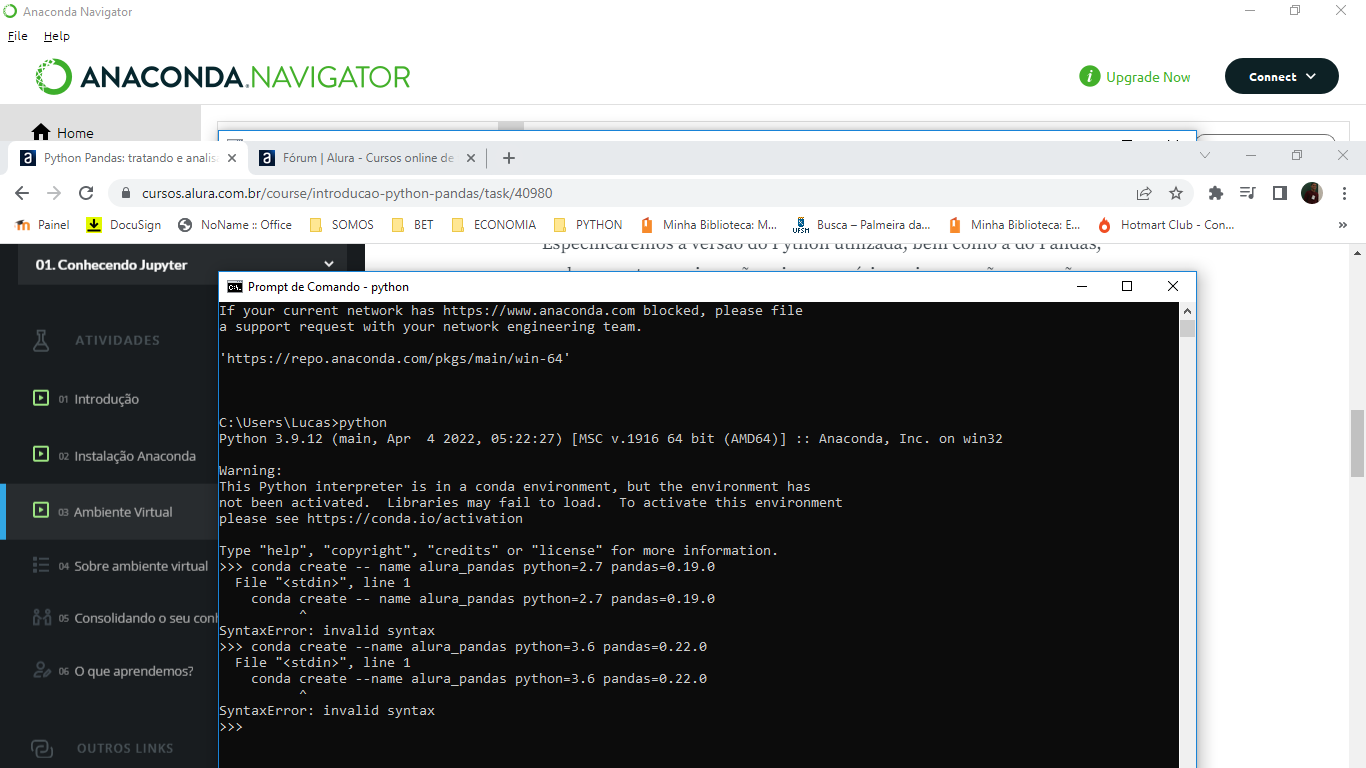Click the repo.anaconda.com URL text
1366x768 pixels.
pyautogui.click(x=395, y=358)
